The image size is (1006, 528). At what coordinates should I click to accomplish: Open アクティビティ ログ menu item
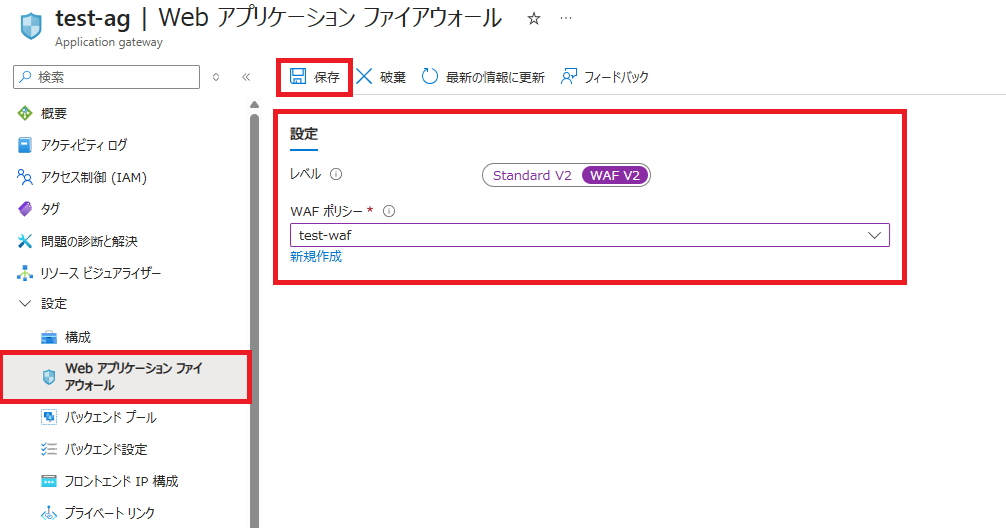[84, 145]
